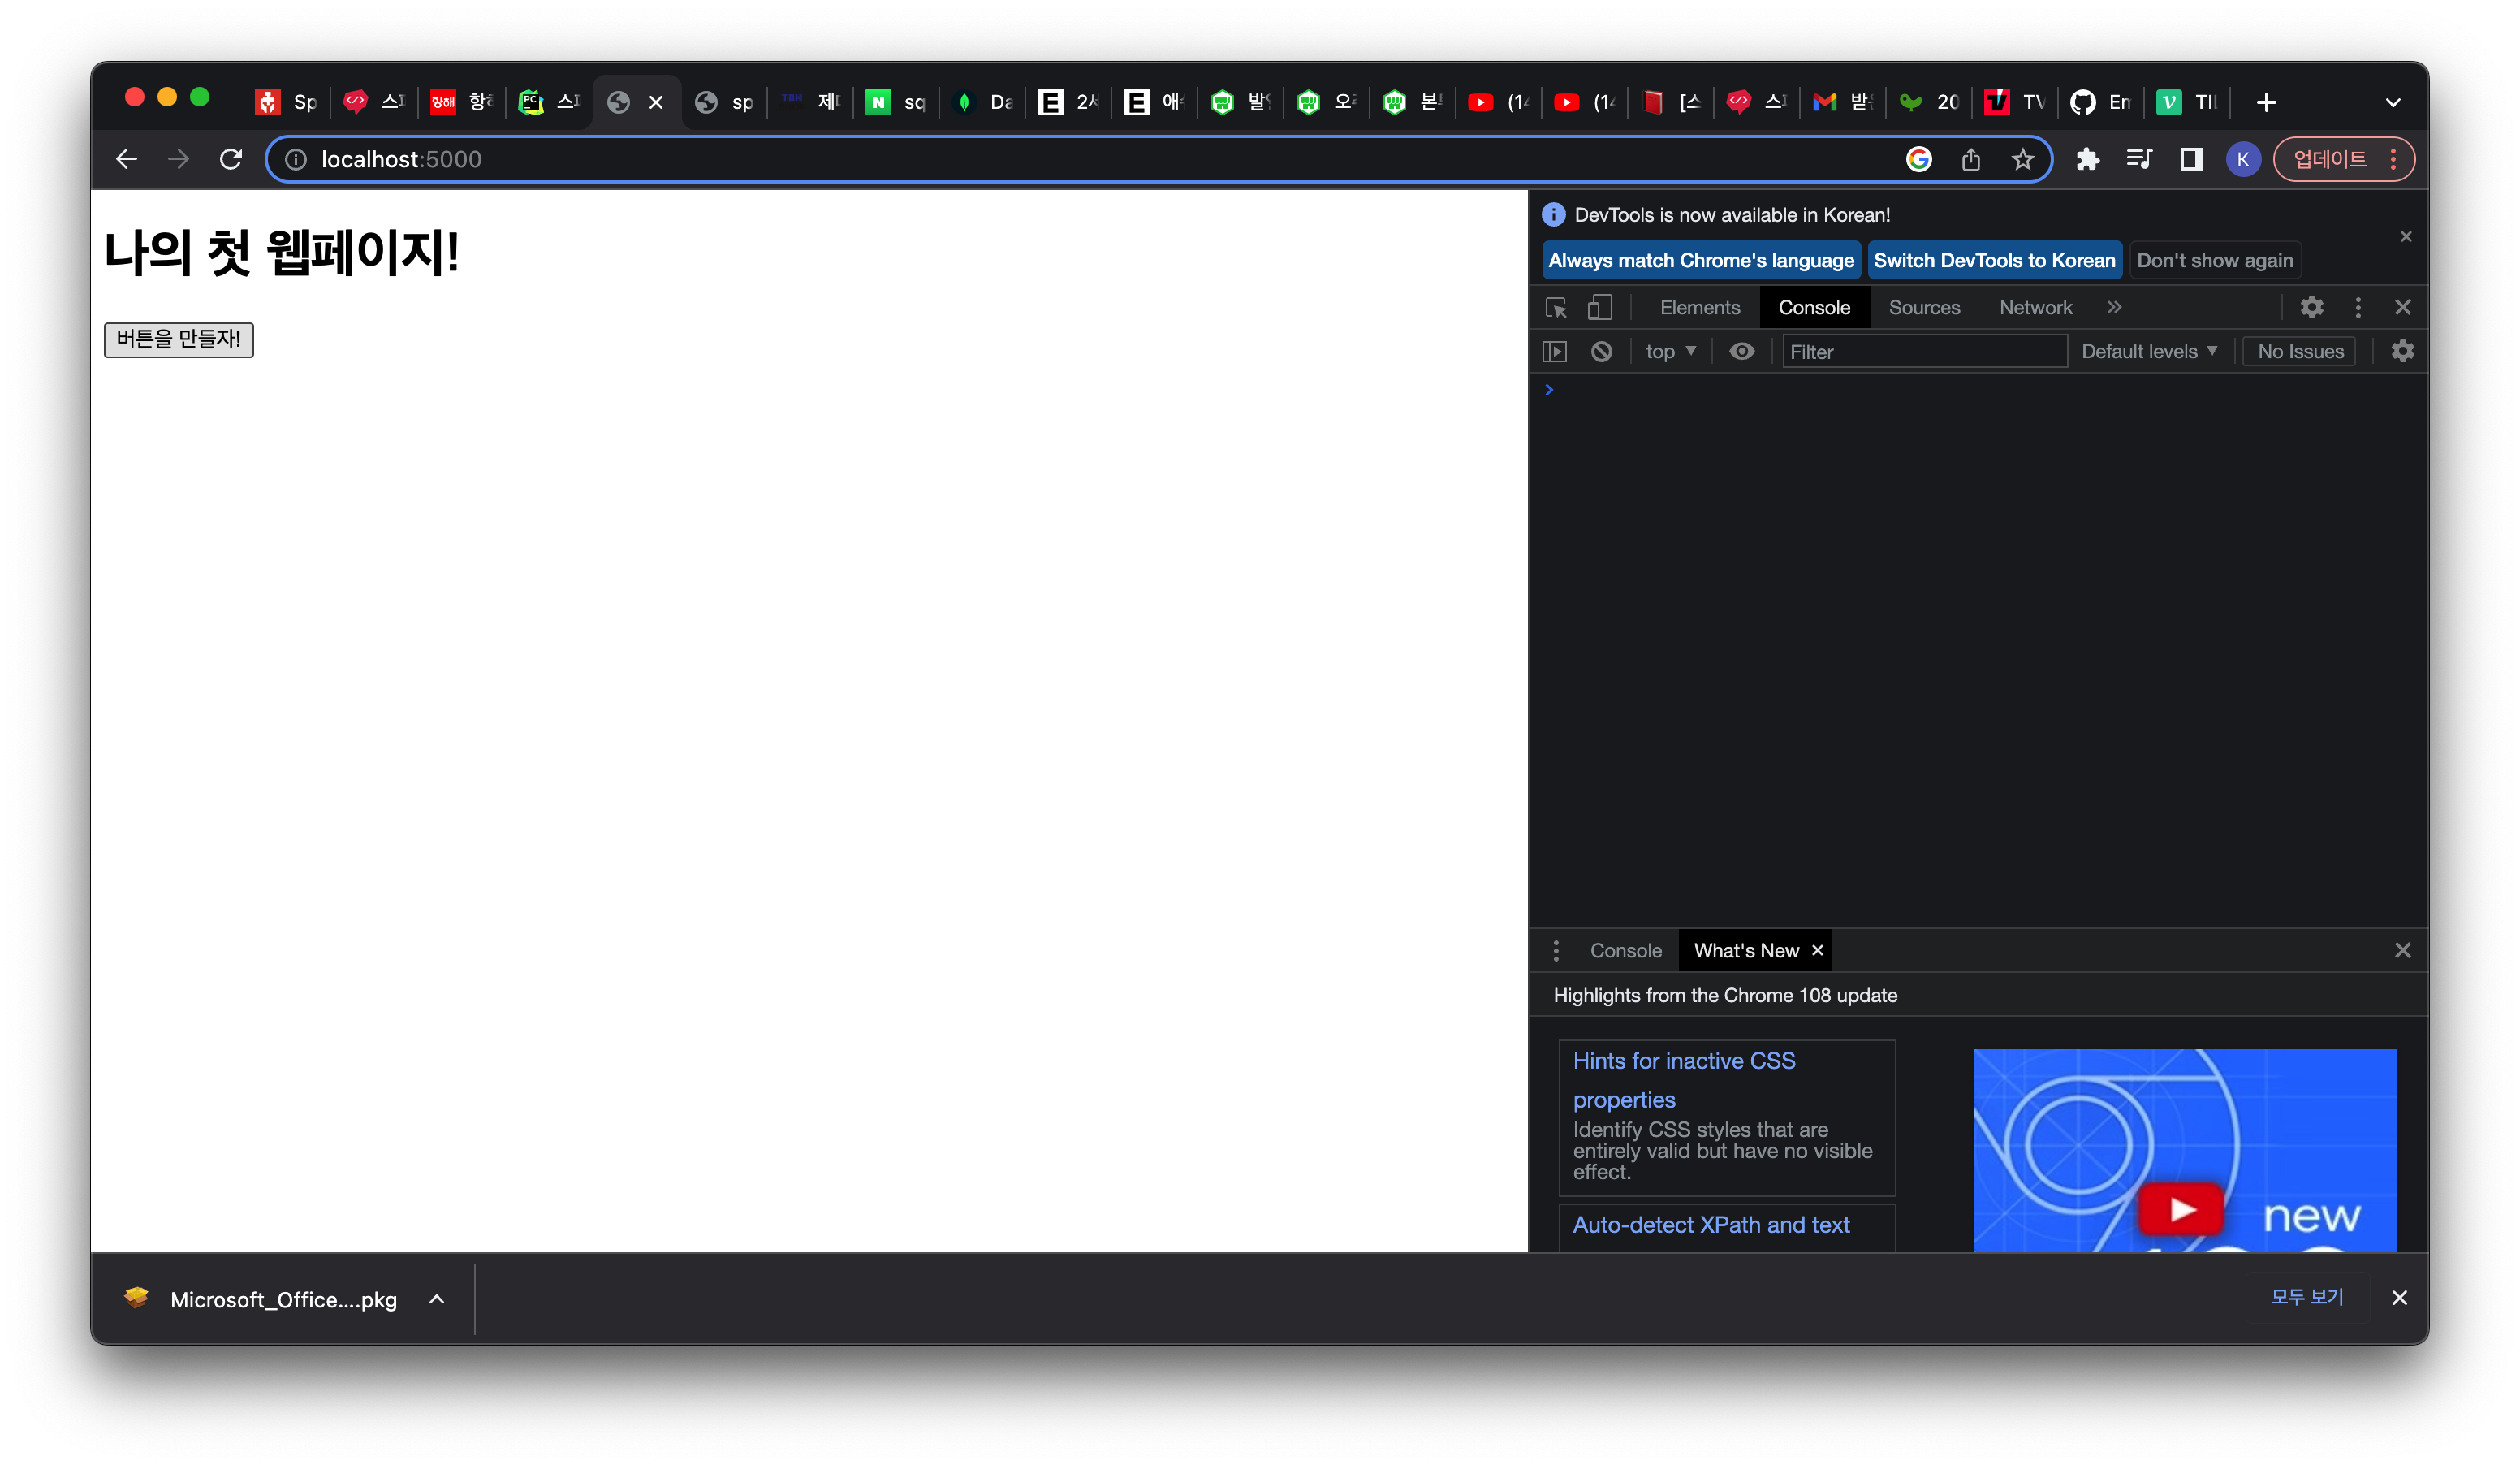Show the console sidebar
The height and width of the screenshot is (1465, 2520).
tap(1554, 351)
